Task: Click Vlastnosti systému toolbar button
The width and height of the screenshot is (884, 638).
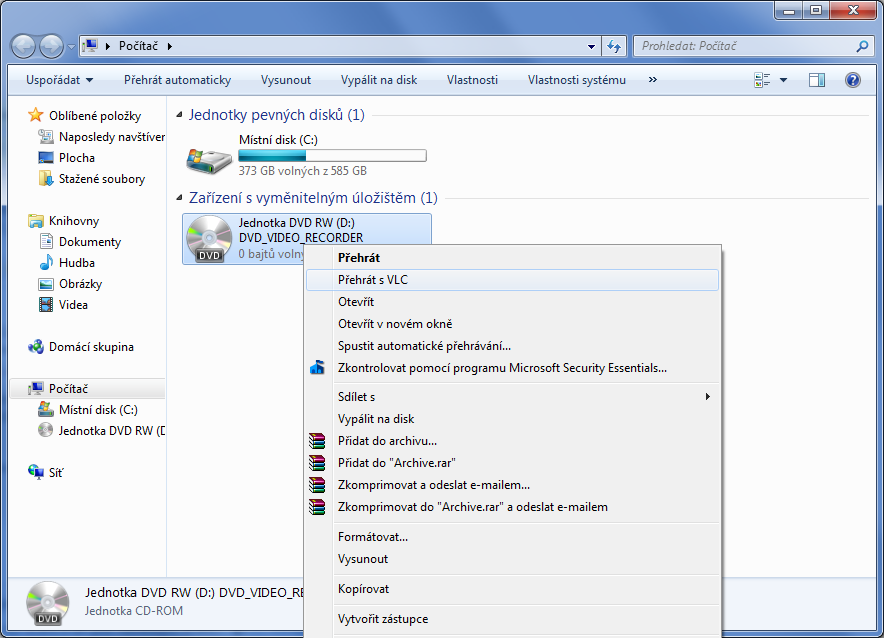Action: pyautogui.click(x=576, y=80)
